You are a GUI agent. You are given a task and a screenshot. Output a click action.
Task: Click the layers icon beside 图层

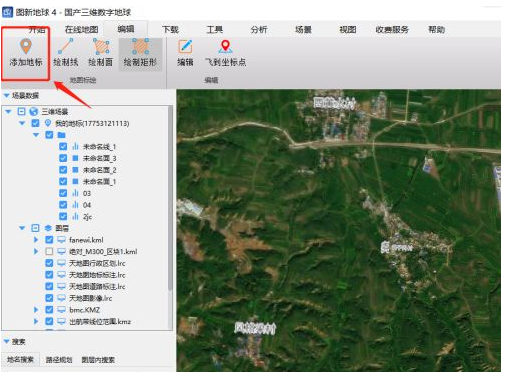(x=48, y=228)
